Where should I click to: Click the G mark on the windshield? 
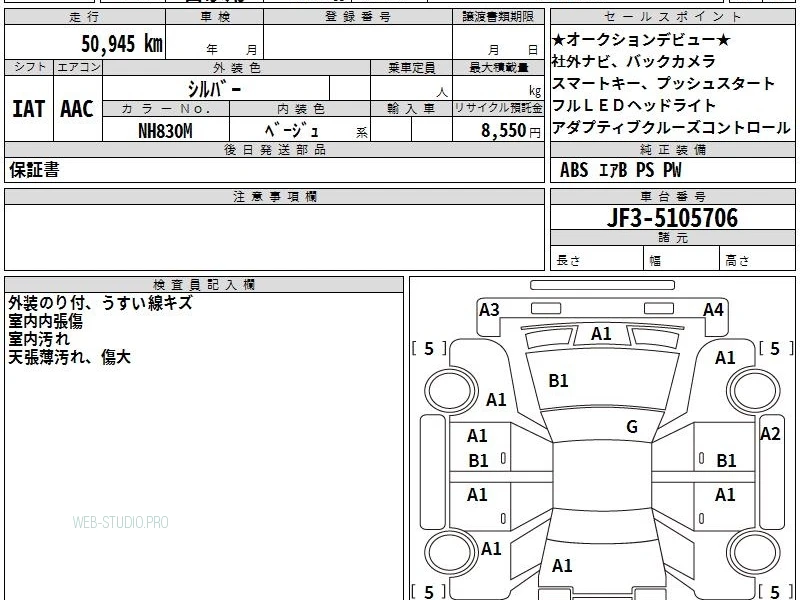pyautogui.click(x=632, y=427)
